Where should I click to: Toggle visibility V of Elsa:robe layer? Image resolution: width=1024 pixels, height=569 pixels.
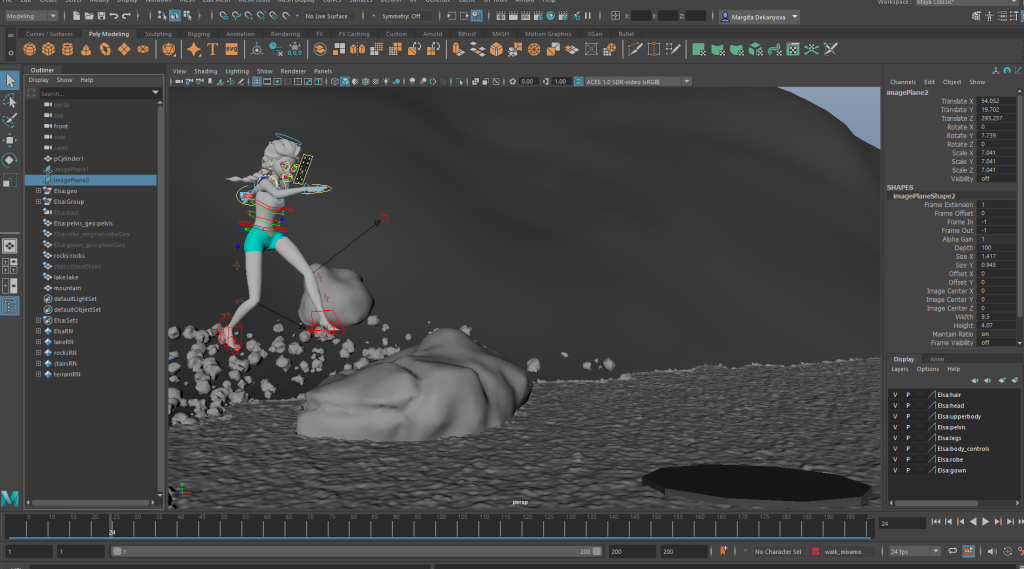pyautogui.click(x=895, y=459)
